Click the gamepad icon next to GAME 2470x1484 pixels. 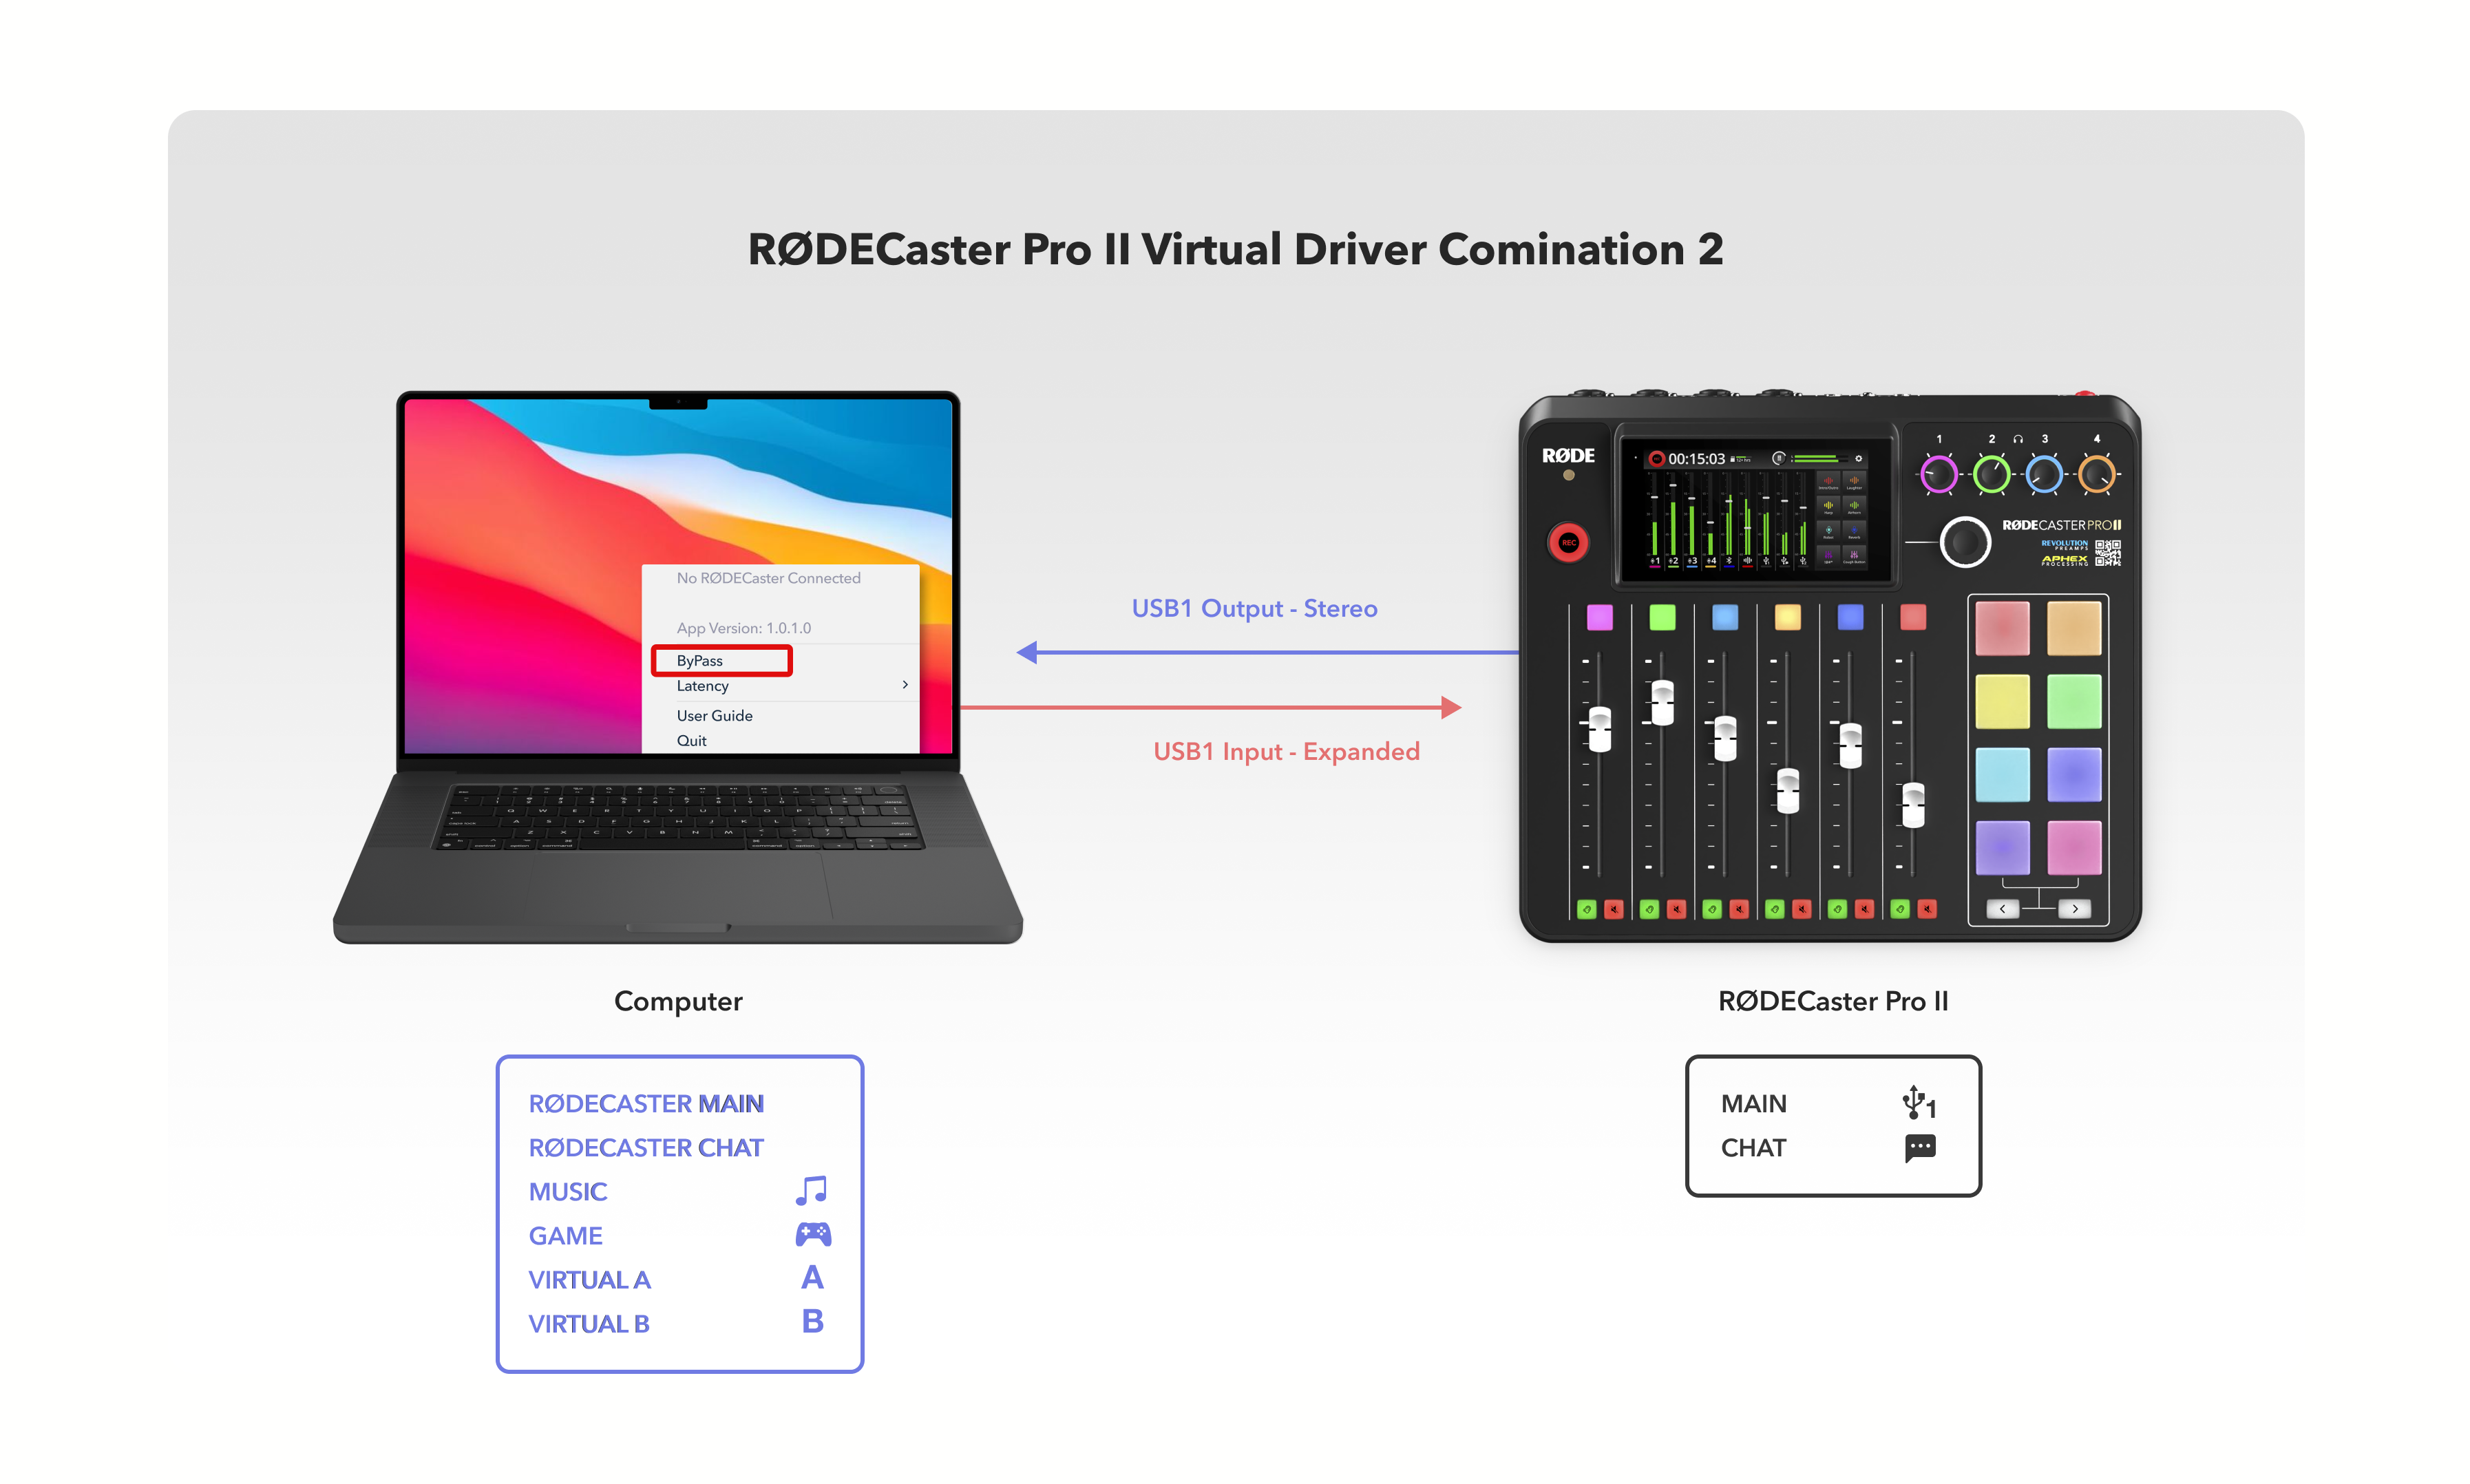click(812, 1234)
